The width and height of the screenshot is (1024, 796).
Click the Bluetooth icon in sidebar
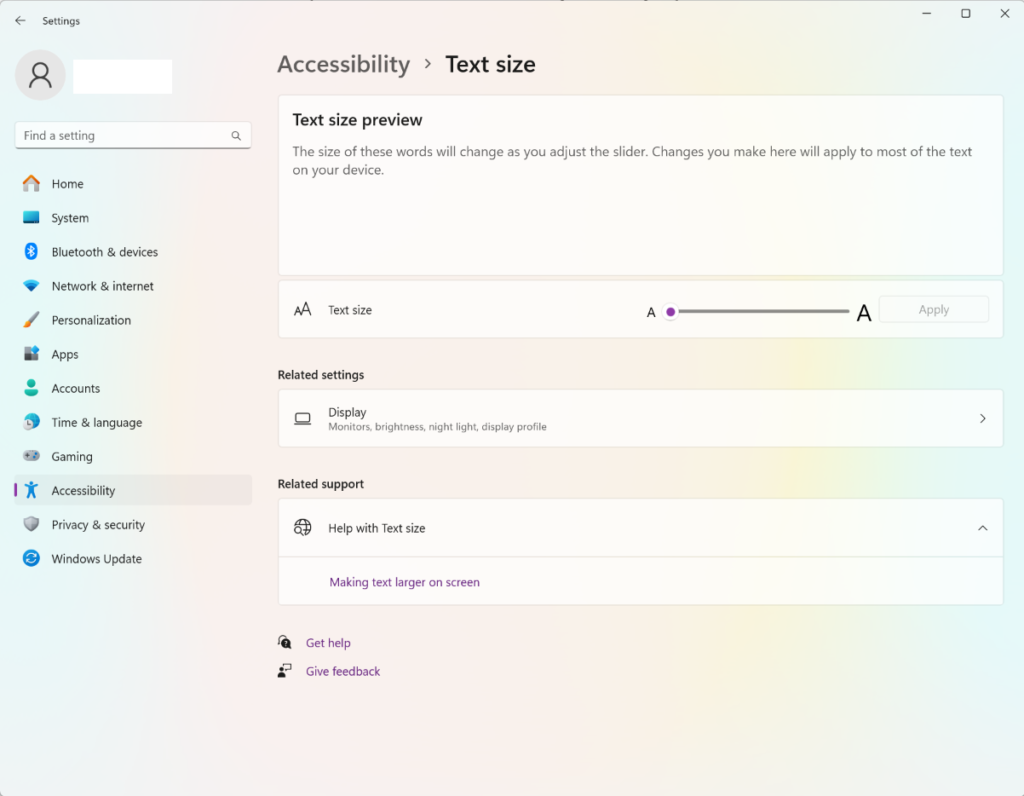[31, 251]
